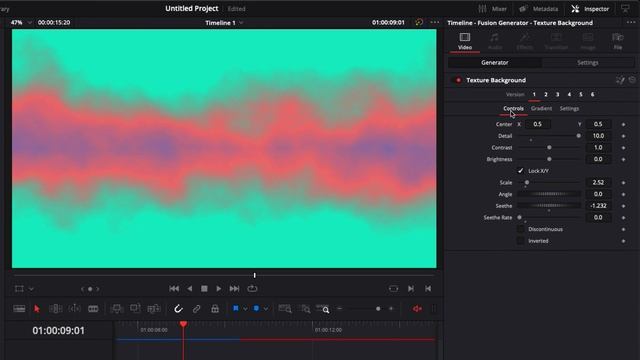640x360 pixels.
Task: Click the Detail slider
Action: [x=549, y=136]
